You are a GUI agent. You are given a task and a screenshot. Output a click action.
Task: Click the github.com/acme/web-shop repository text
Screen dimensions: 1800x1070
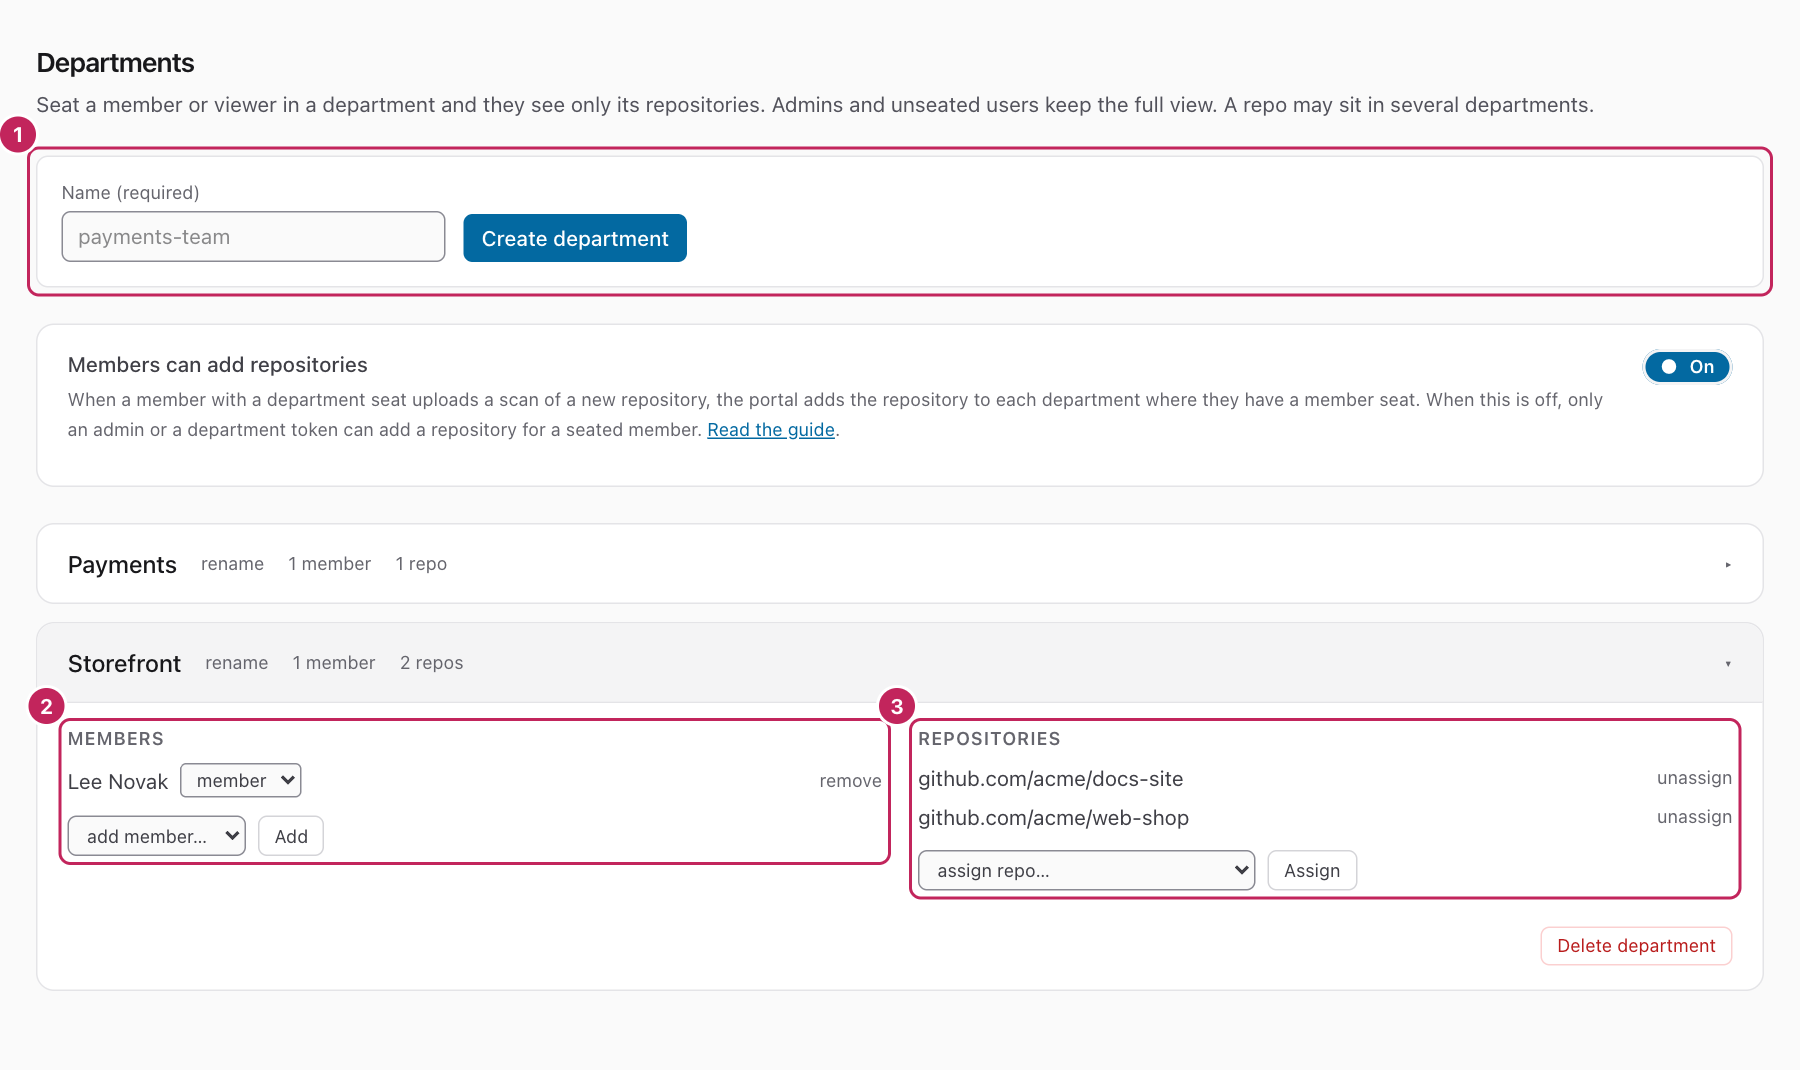(x=1054, y=818)
